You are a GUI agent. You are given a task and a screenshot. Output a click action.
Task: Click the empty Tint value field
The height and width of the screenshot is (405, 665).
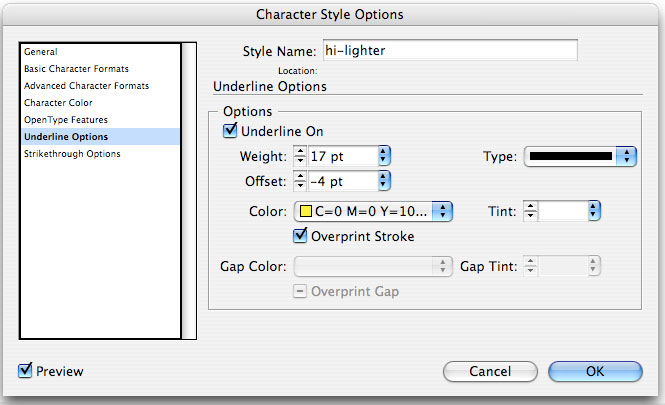(x=563, y=211)
